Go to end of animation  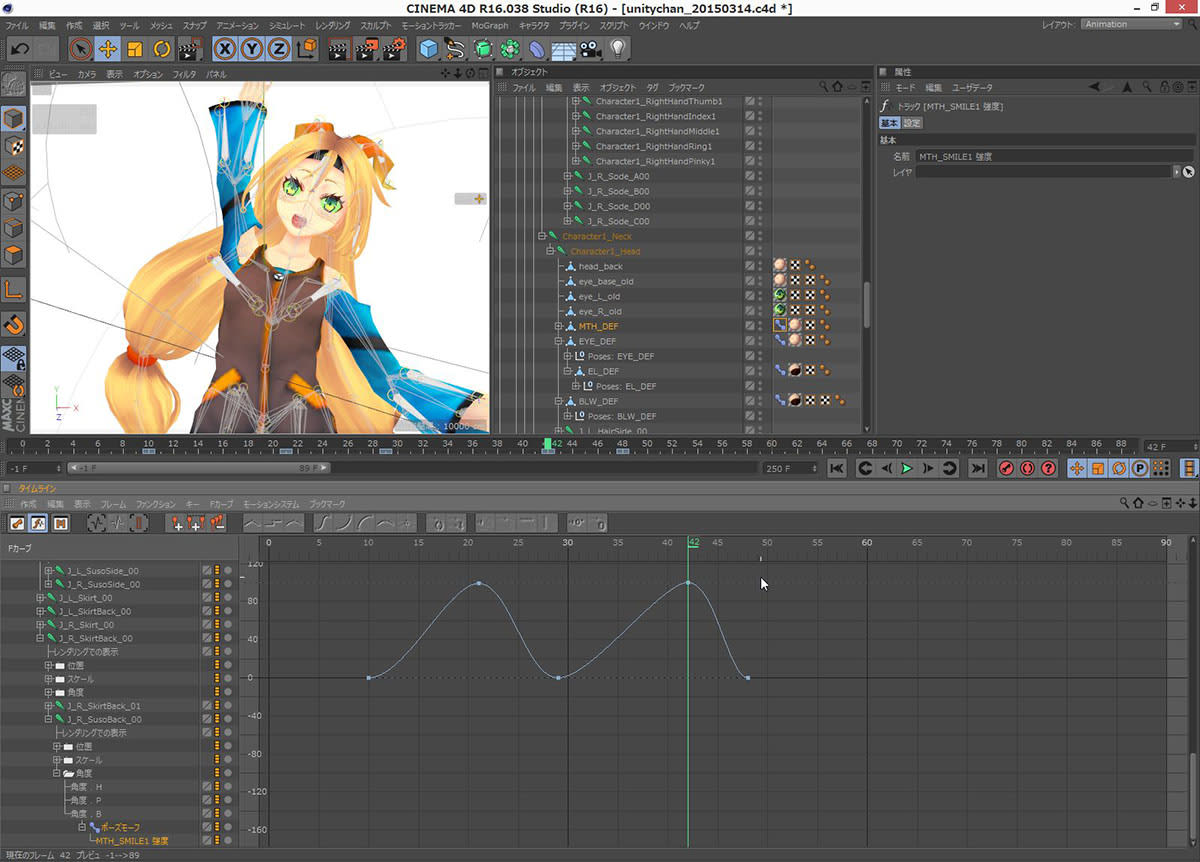978,468
